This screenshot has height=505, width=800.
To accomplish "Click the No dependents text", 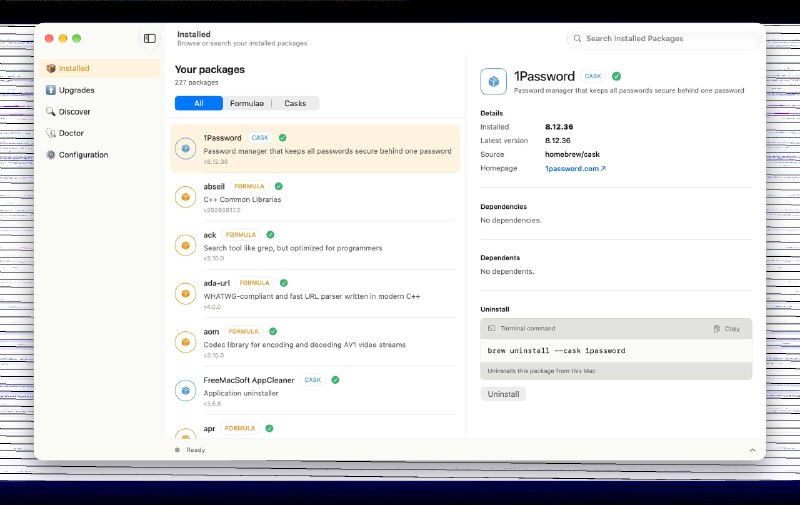I will 507,271.
